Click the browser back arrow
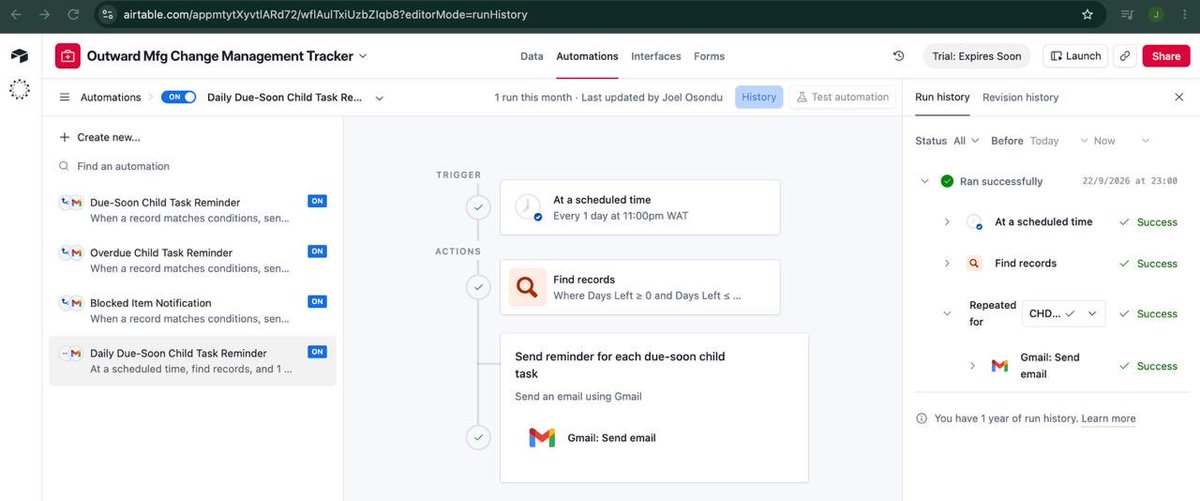1200x501 pixels. point(14,15)
